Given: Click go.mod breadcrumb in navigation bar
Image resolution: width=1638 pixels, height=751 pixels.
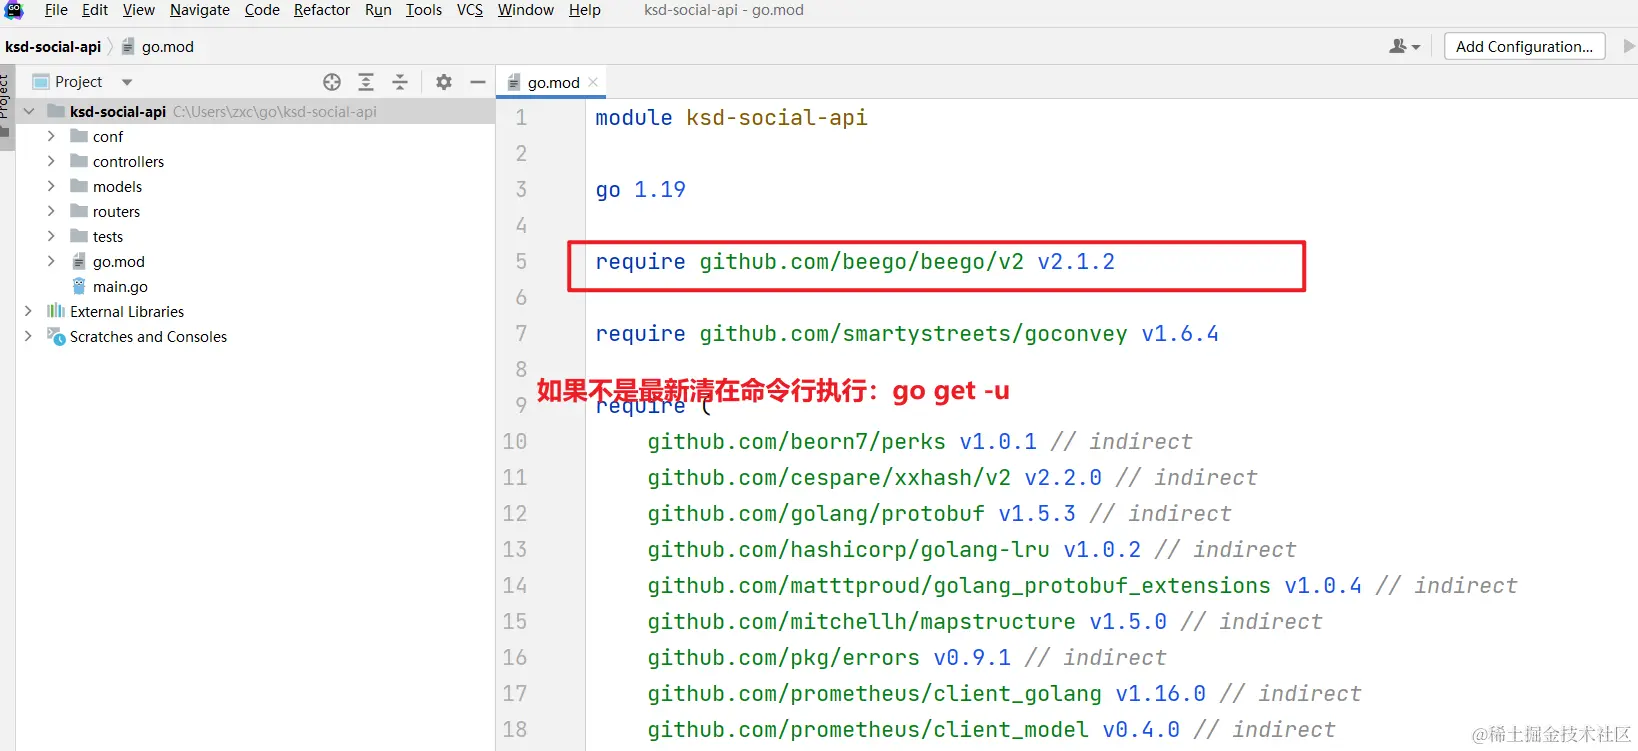Looking at the screenshot, I should (x=167, y=46).
